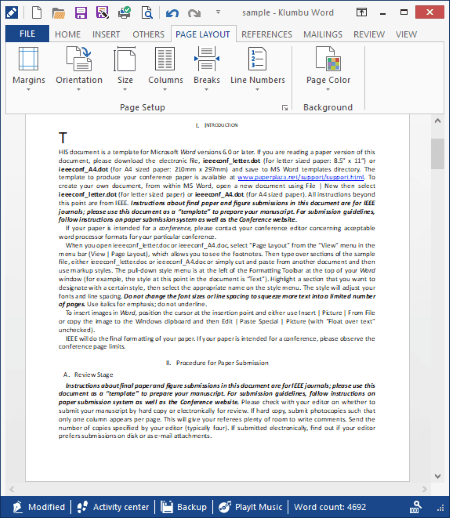Click the Orientation icon
This screenshot has width=450, height=518.
(x=79, y=59)
